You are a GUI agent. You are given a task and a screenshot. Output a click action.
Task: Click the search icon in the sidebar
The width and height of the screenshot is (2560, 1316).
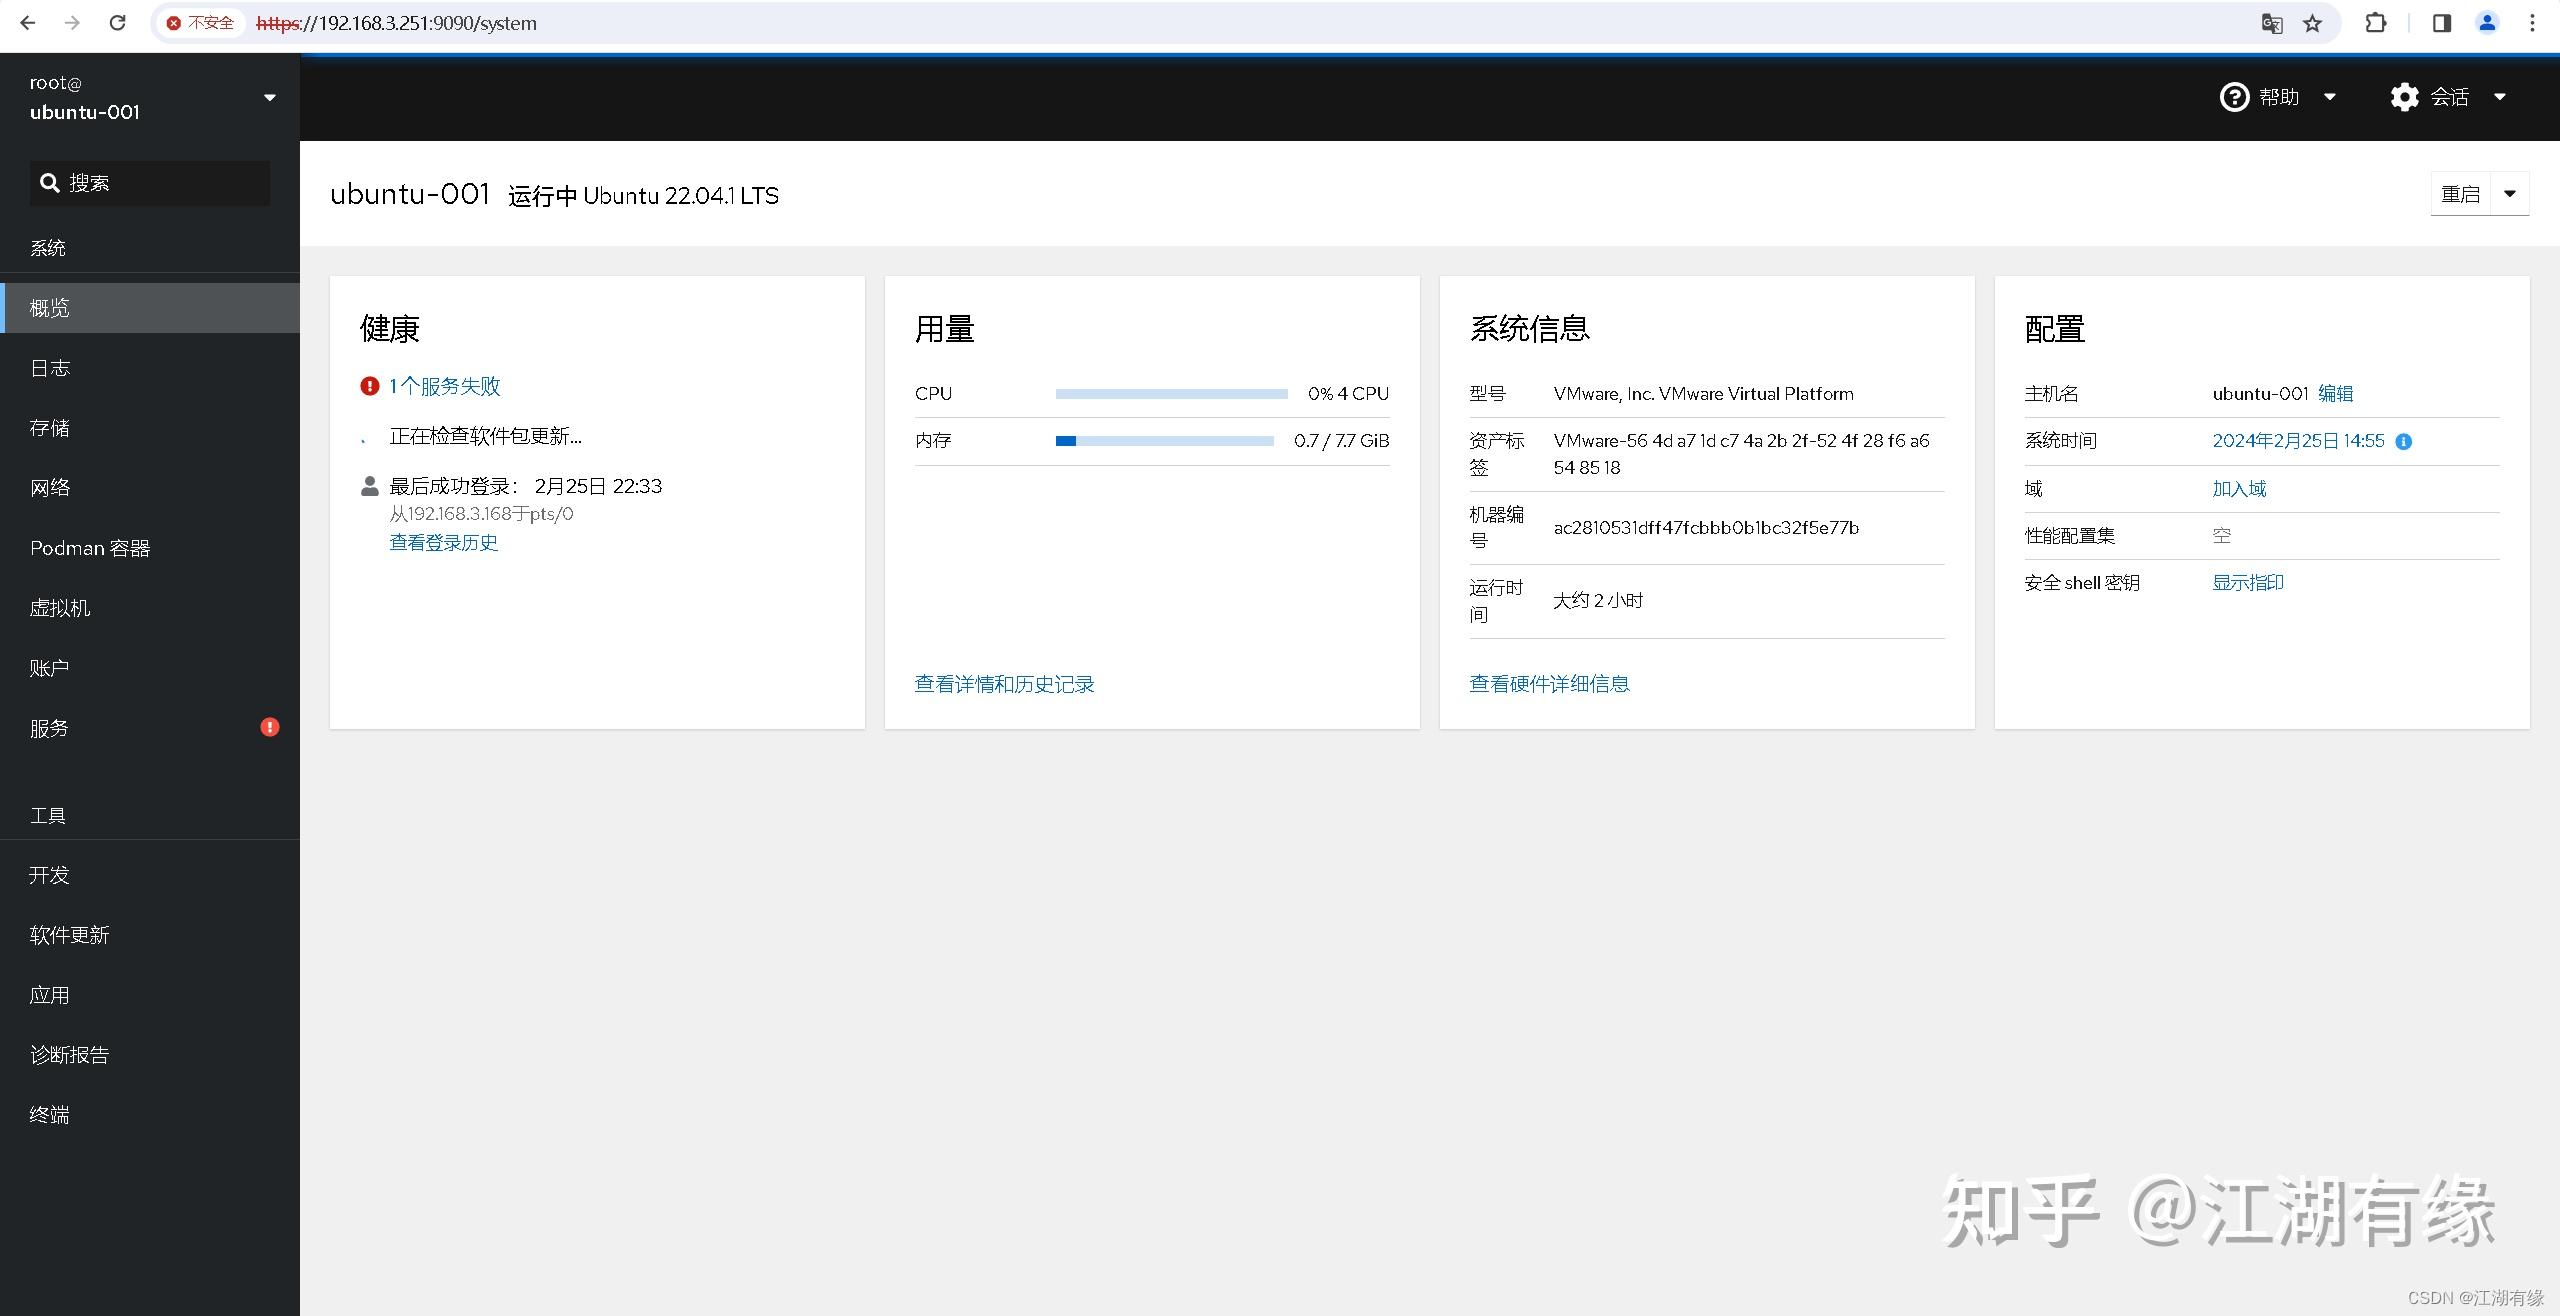click(50, 182)
